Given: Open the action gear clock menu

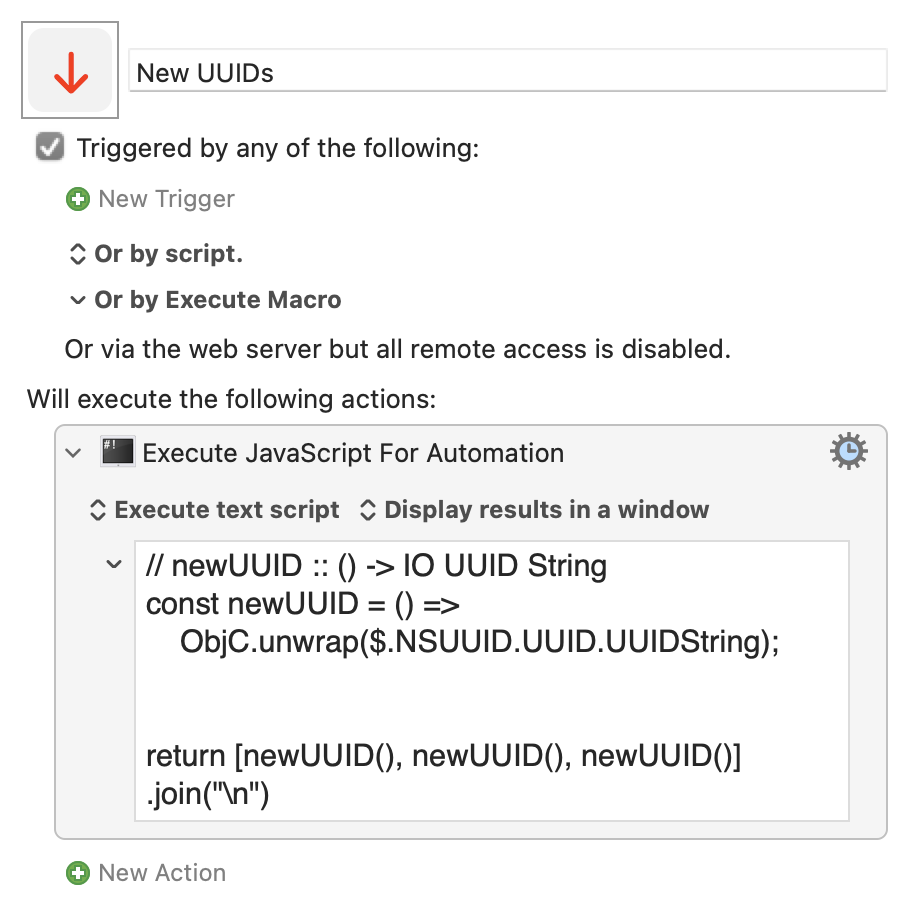Looking at the screenshot, I should pos(848,452).
